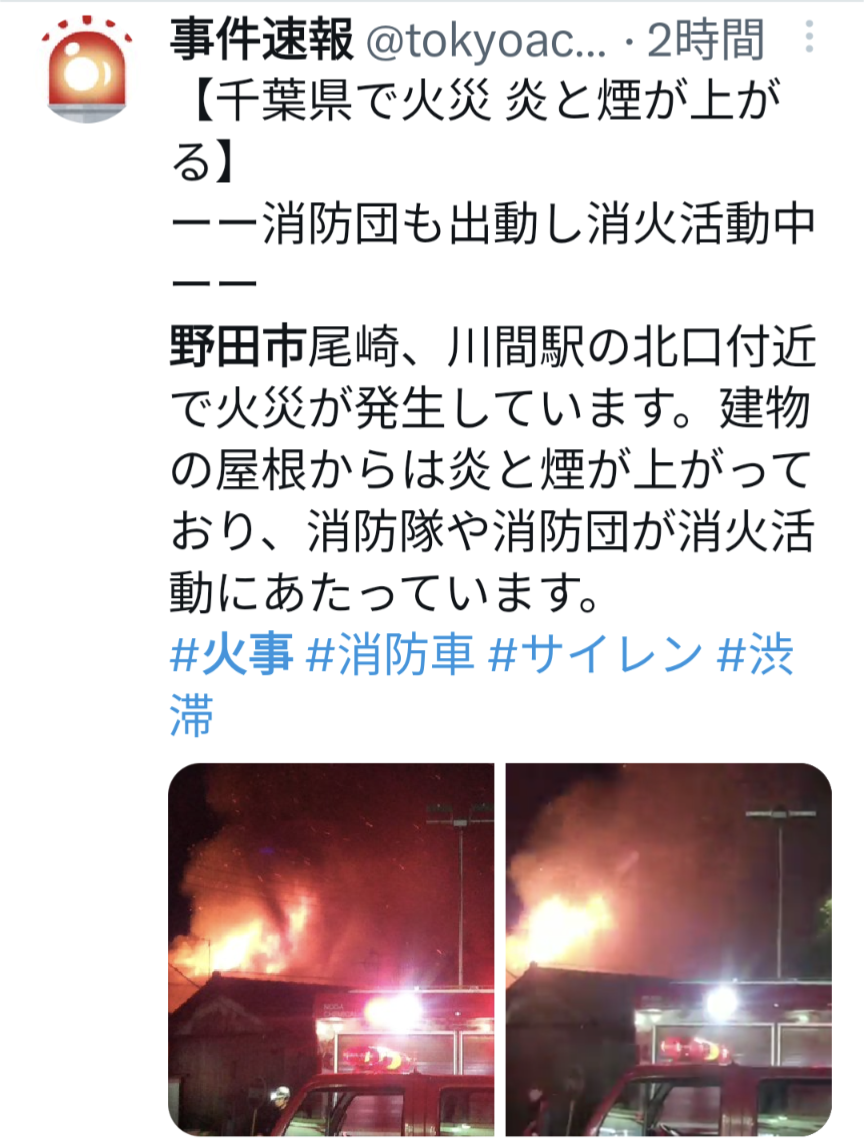Open the #サイレン hashtag
Viewport: 864px width, 1148px height.
(595, 654)
